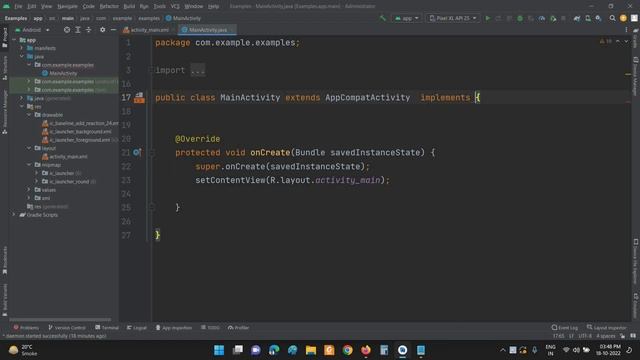The width and height of the screenshot is (640, 360).
Task: Click the yellow account avatar icon
Action: pyautogui.click(x=623, y=18)
